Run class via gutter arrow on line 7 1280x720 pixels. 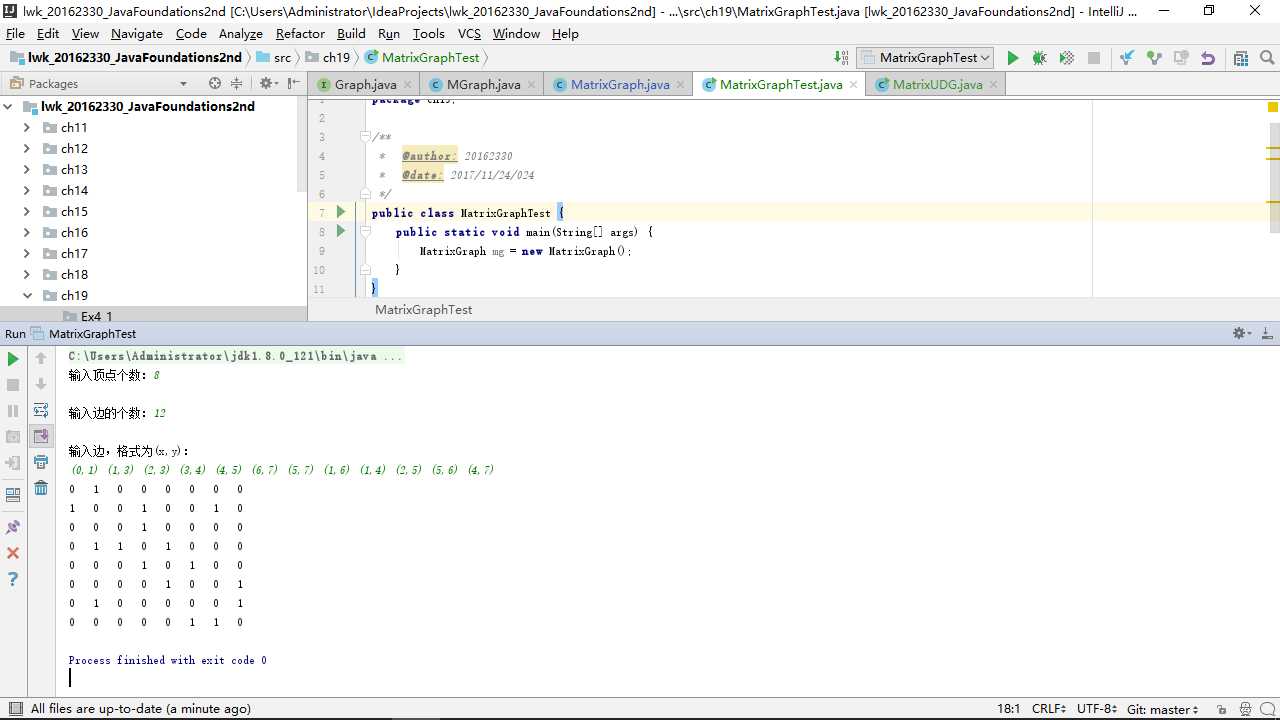pyautogui.click(x=341, y=212)
